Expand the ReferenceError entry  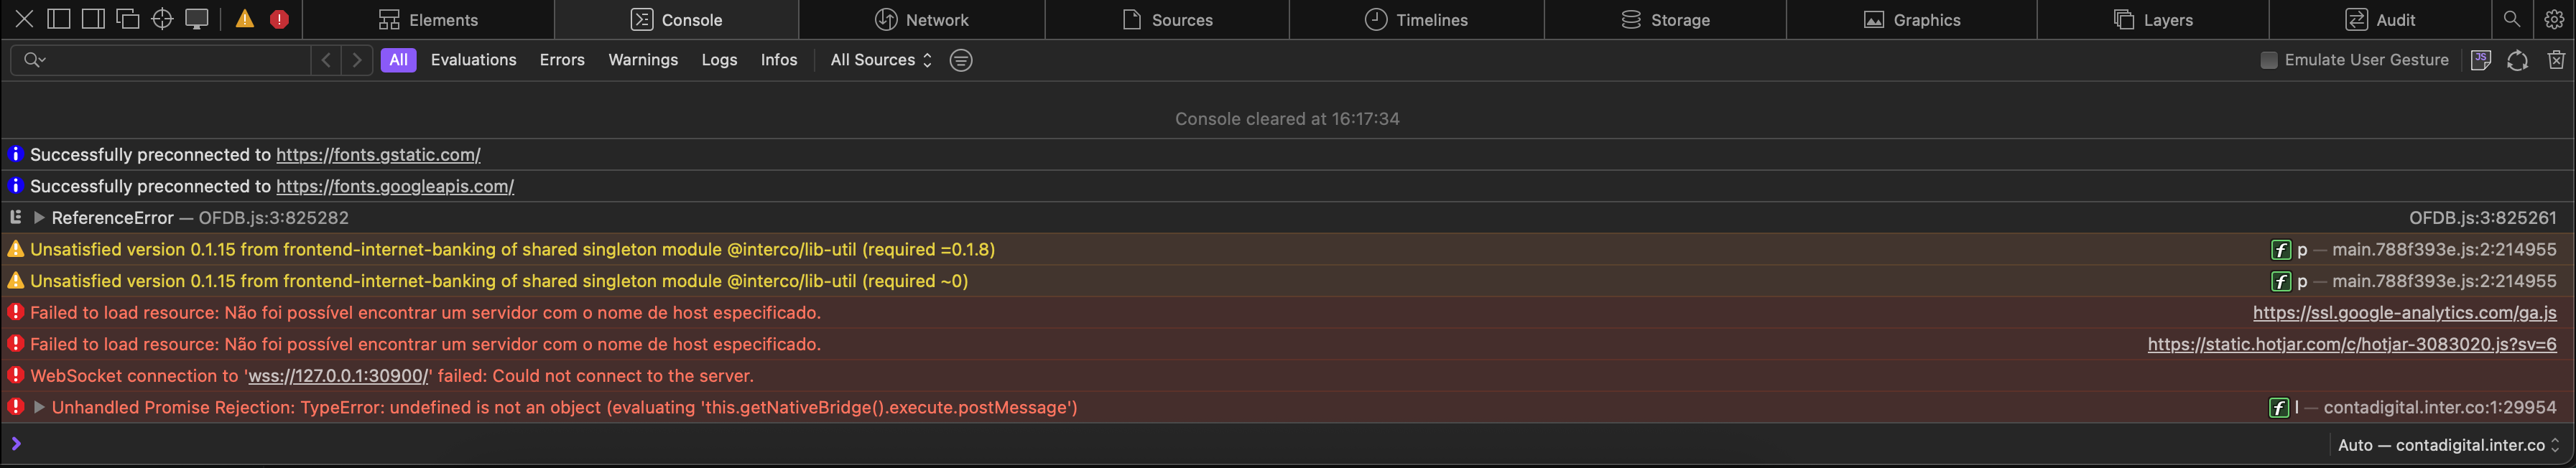(x=39, y=217)
